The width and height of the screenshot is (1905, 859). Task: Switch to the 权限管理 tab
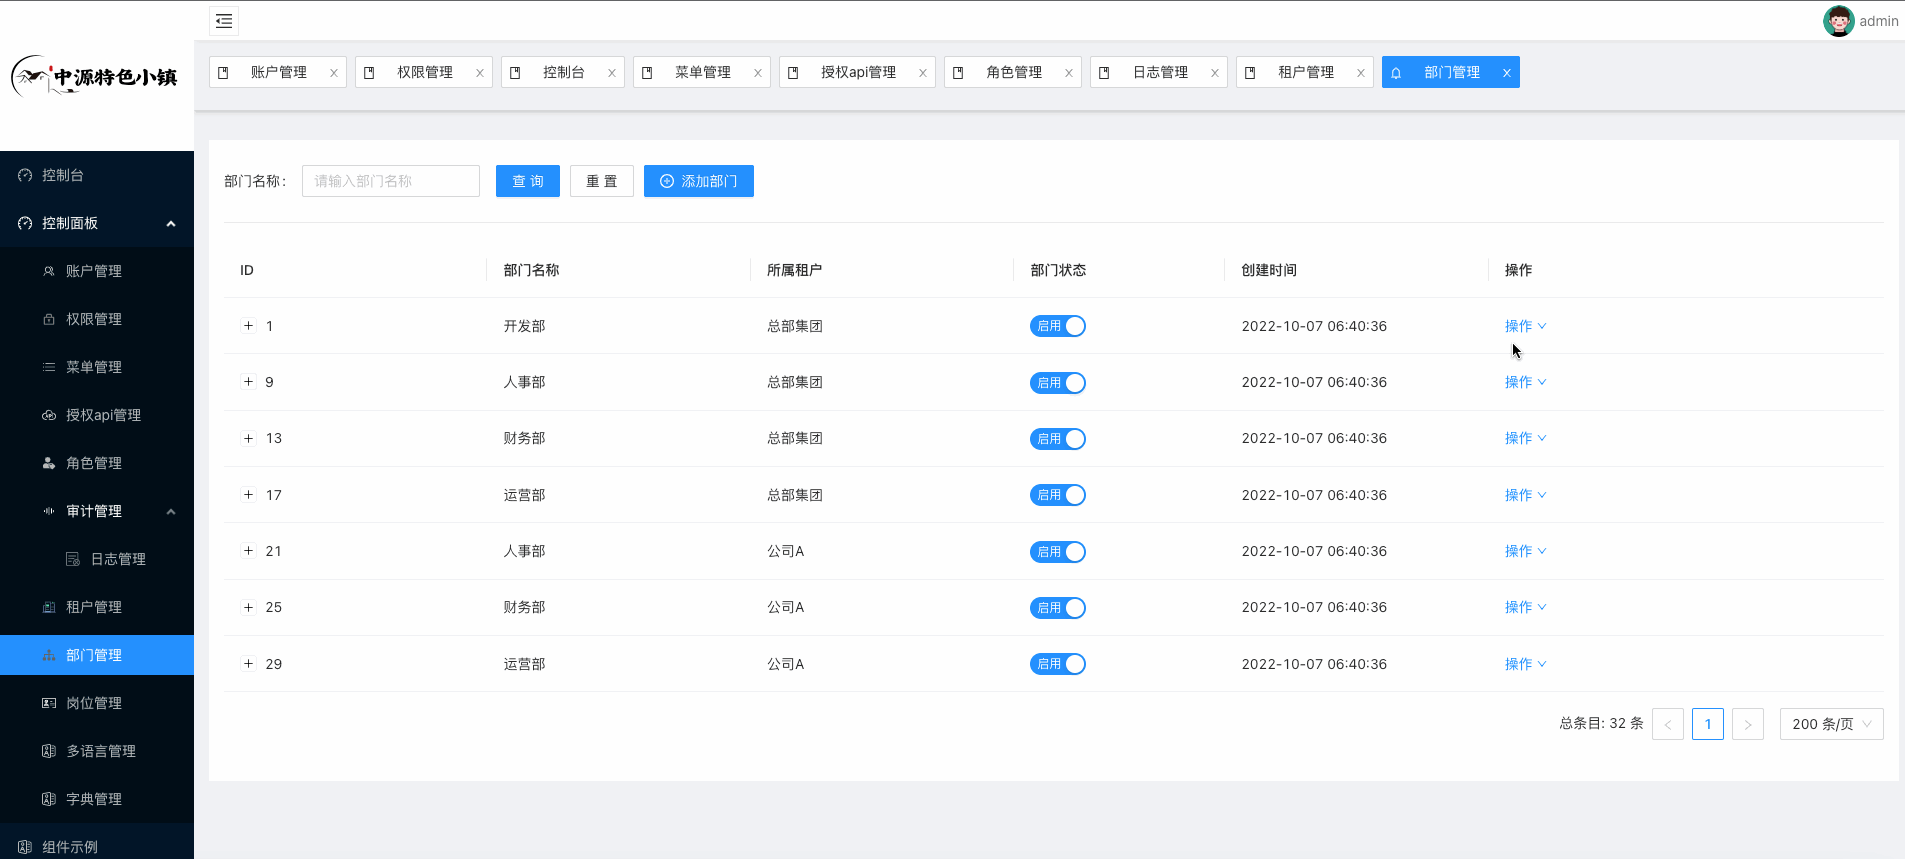(424, 72)
